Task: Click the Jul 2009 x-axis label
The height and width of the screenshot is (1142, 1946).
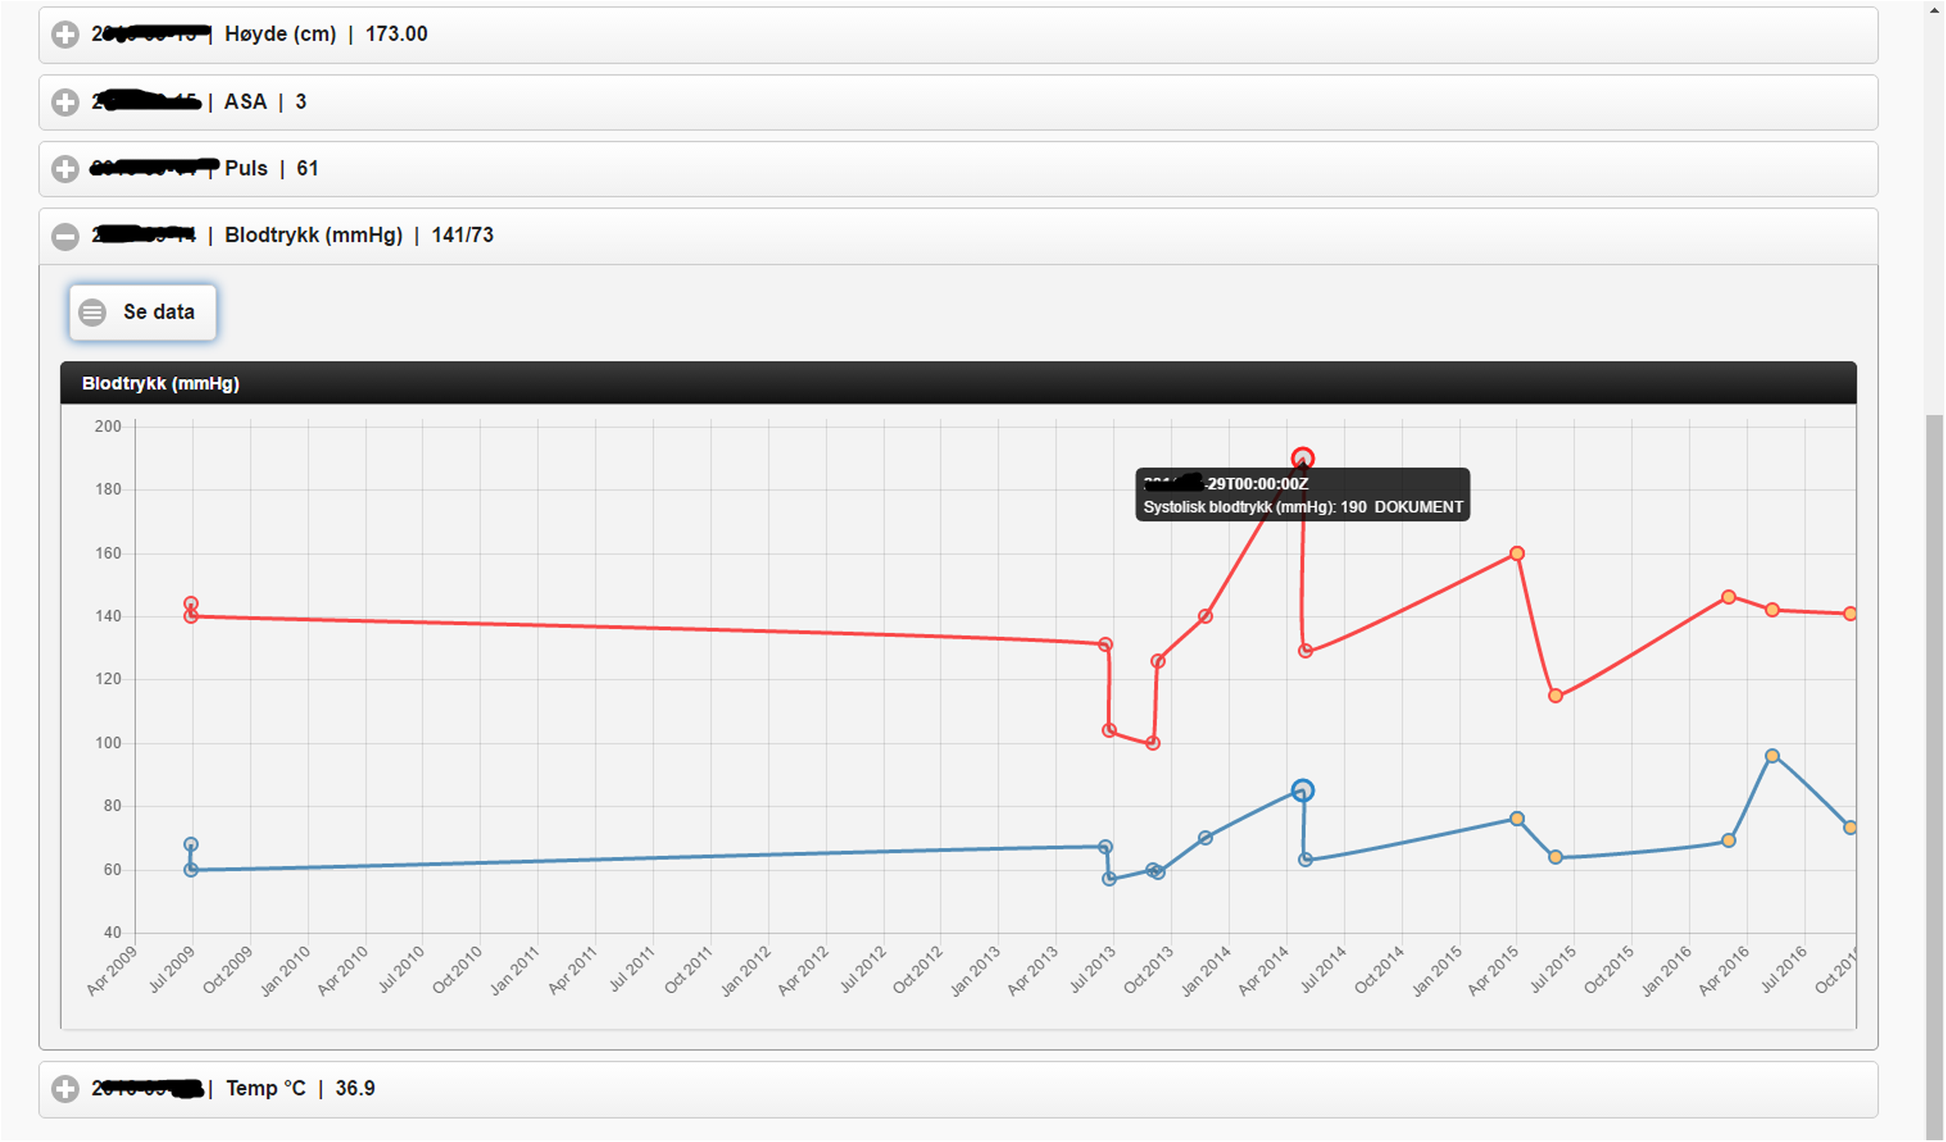Action: (x=172, y=971)
